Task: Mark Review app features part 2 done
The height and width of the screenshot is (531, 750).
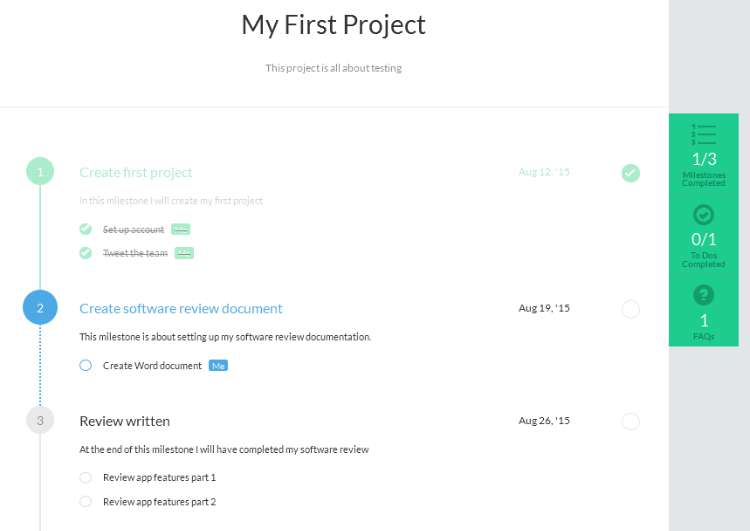Action: (x=86, y=501)
